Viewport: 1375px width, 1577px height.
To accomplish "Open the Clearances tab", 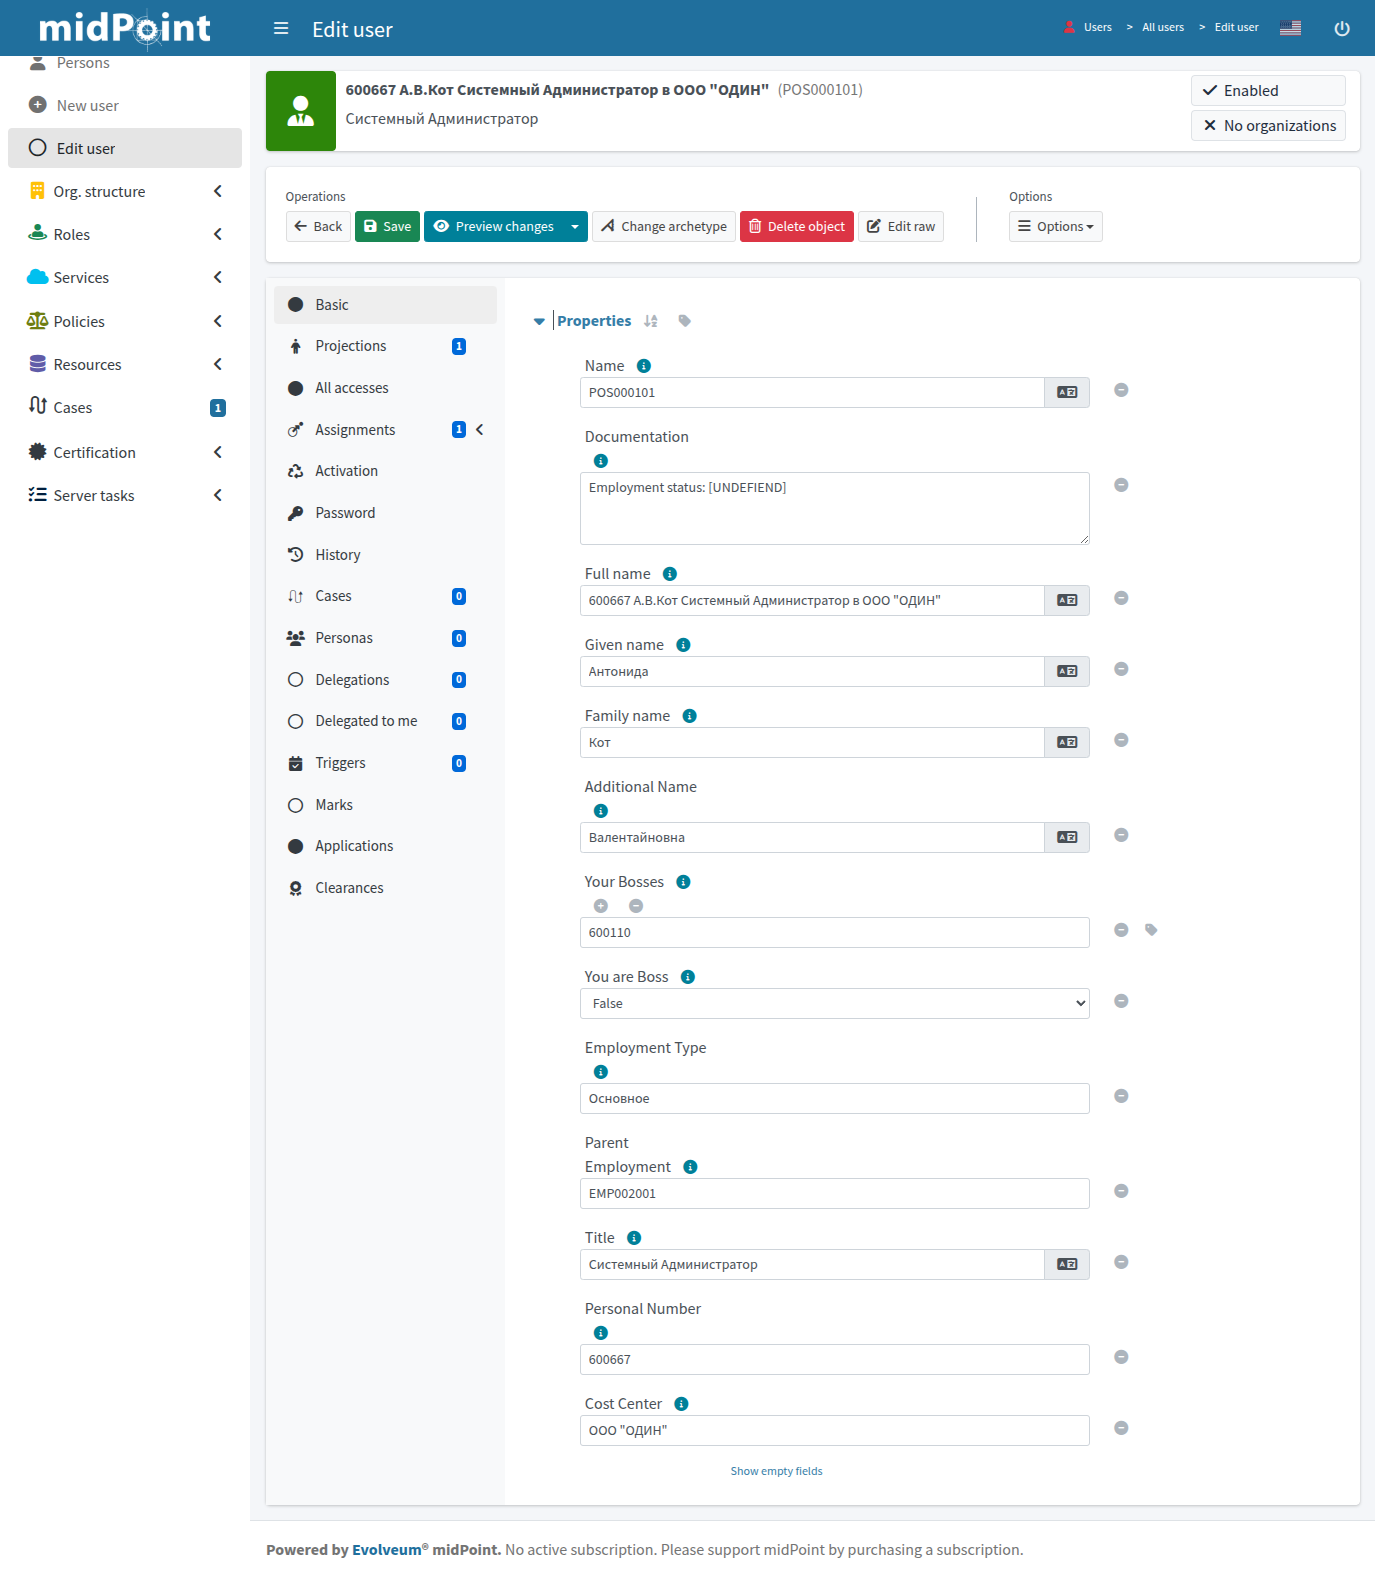I will (385, 888).
